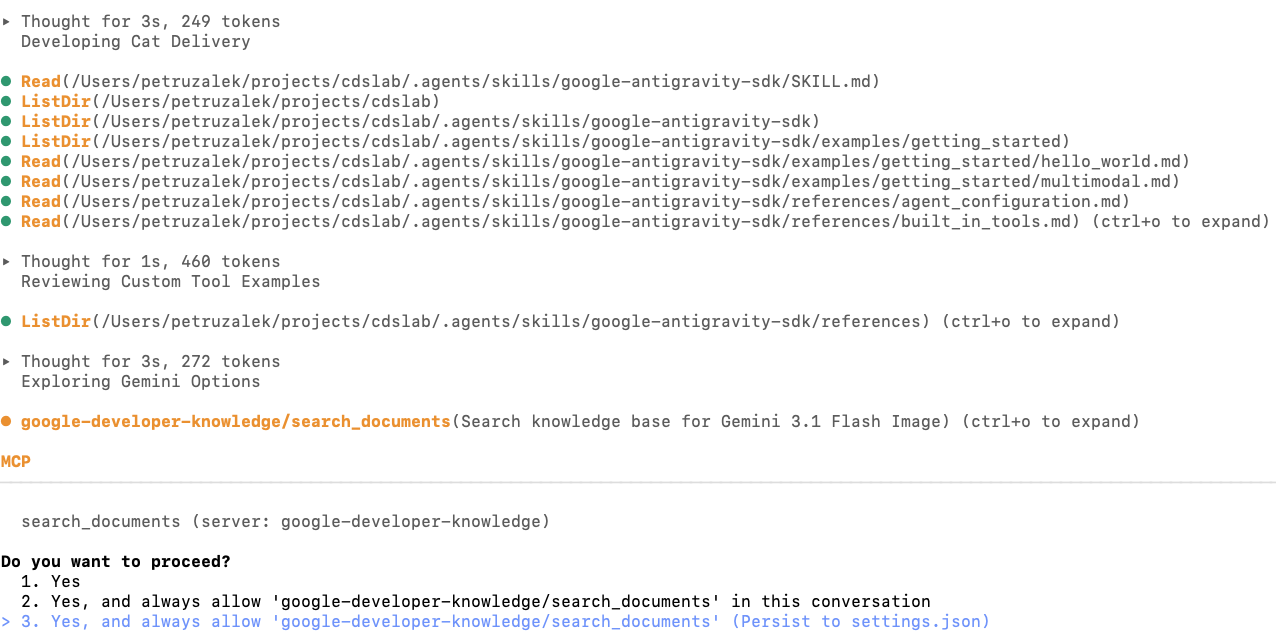Click the green dot beside Read agent_configuration.md

[6, 201]
